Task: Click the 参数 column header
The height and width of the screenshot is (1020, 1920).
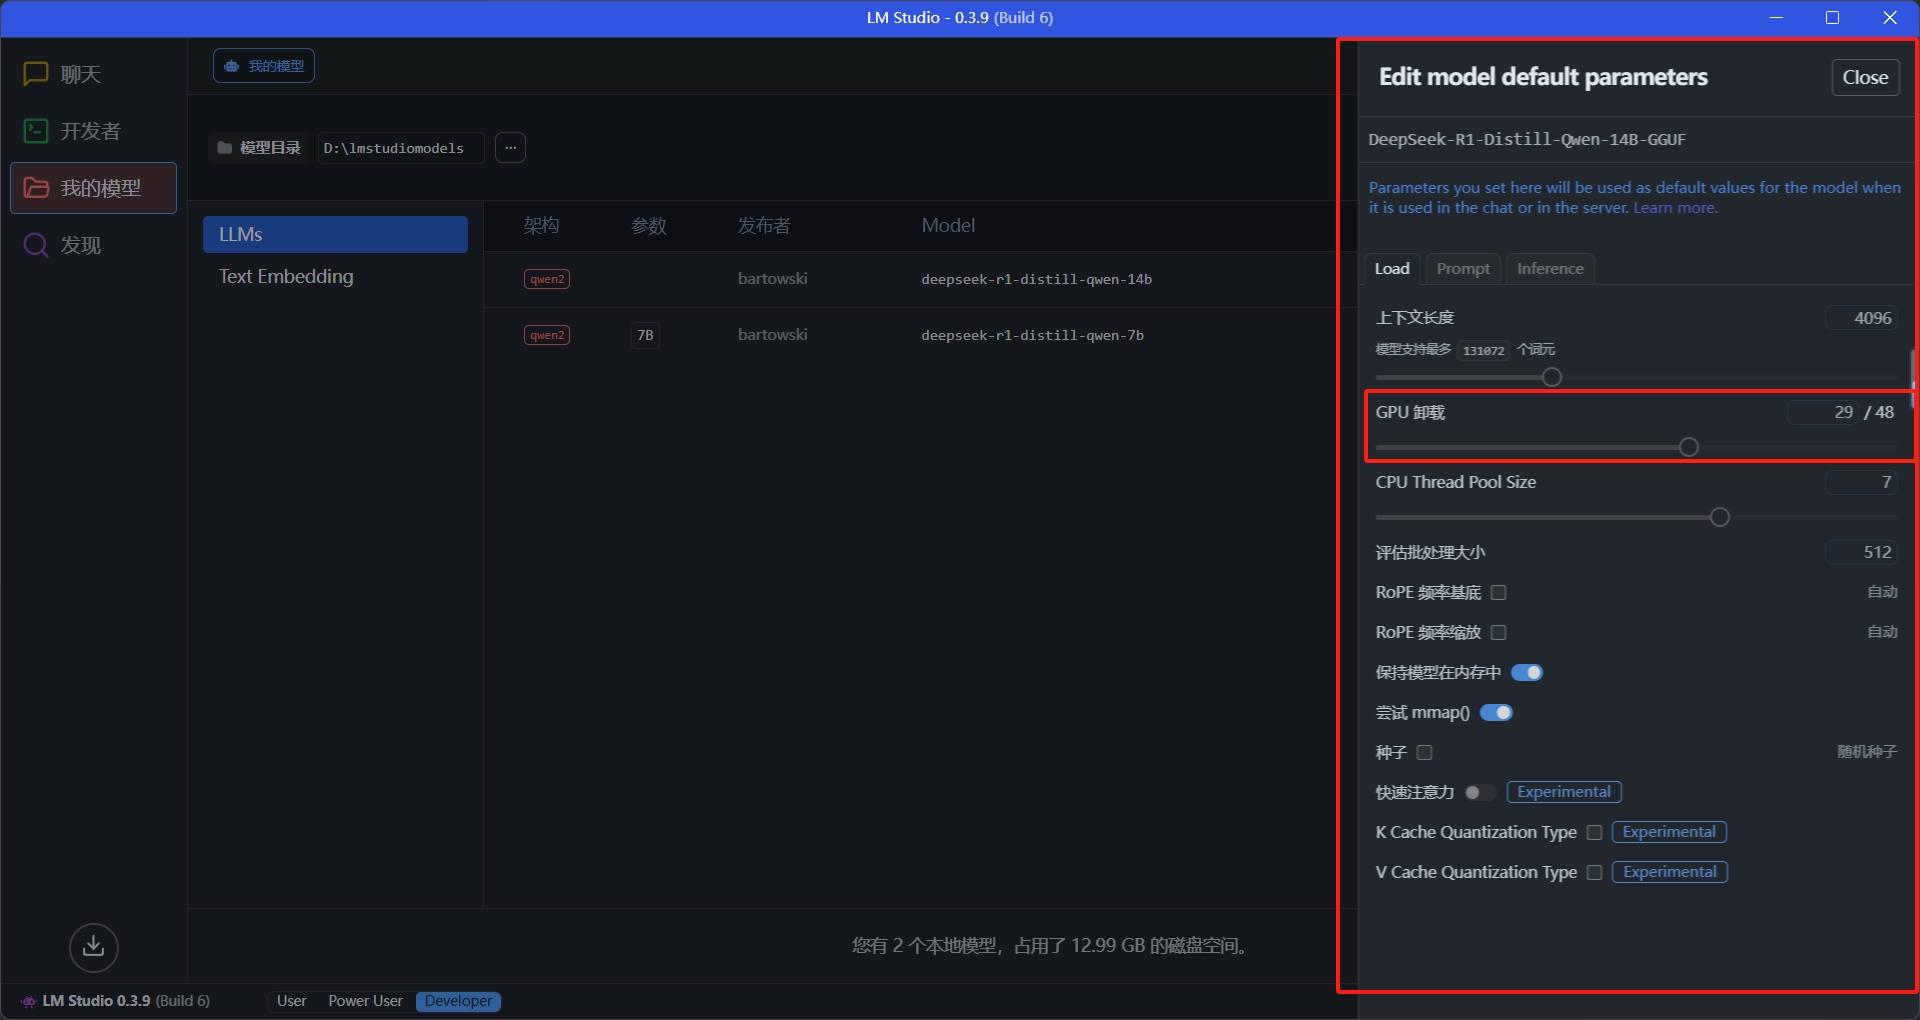Action: tap(649, 226)
